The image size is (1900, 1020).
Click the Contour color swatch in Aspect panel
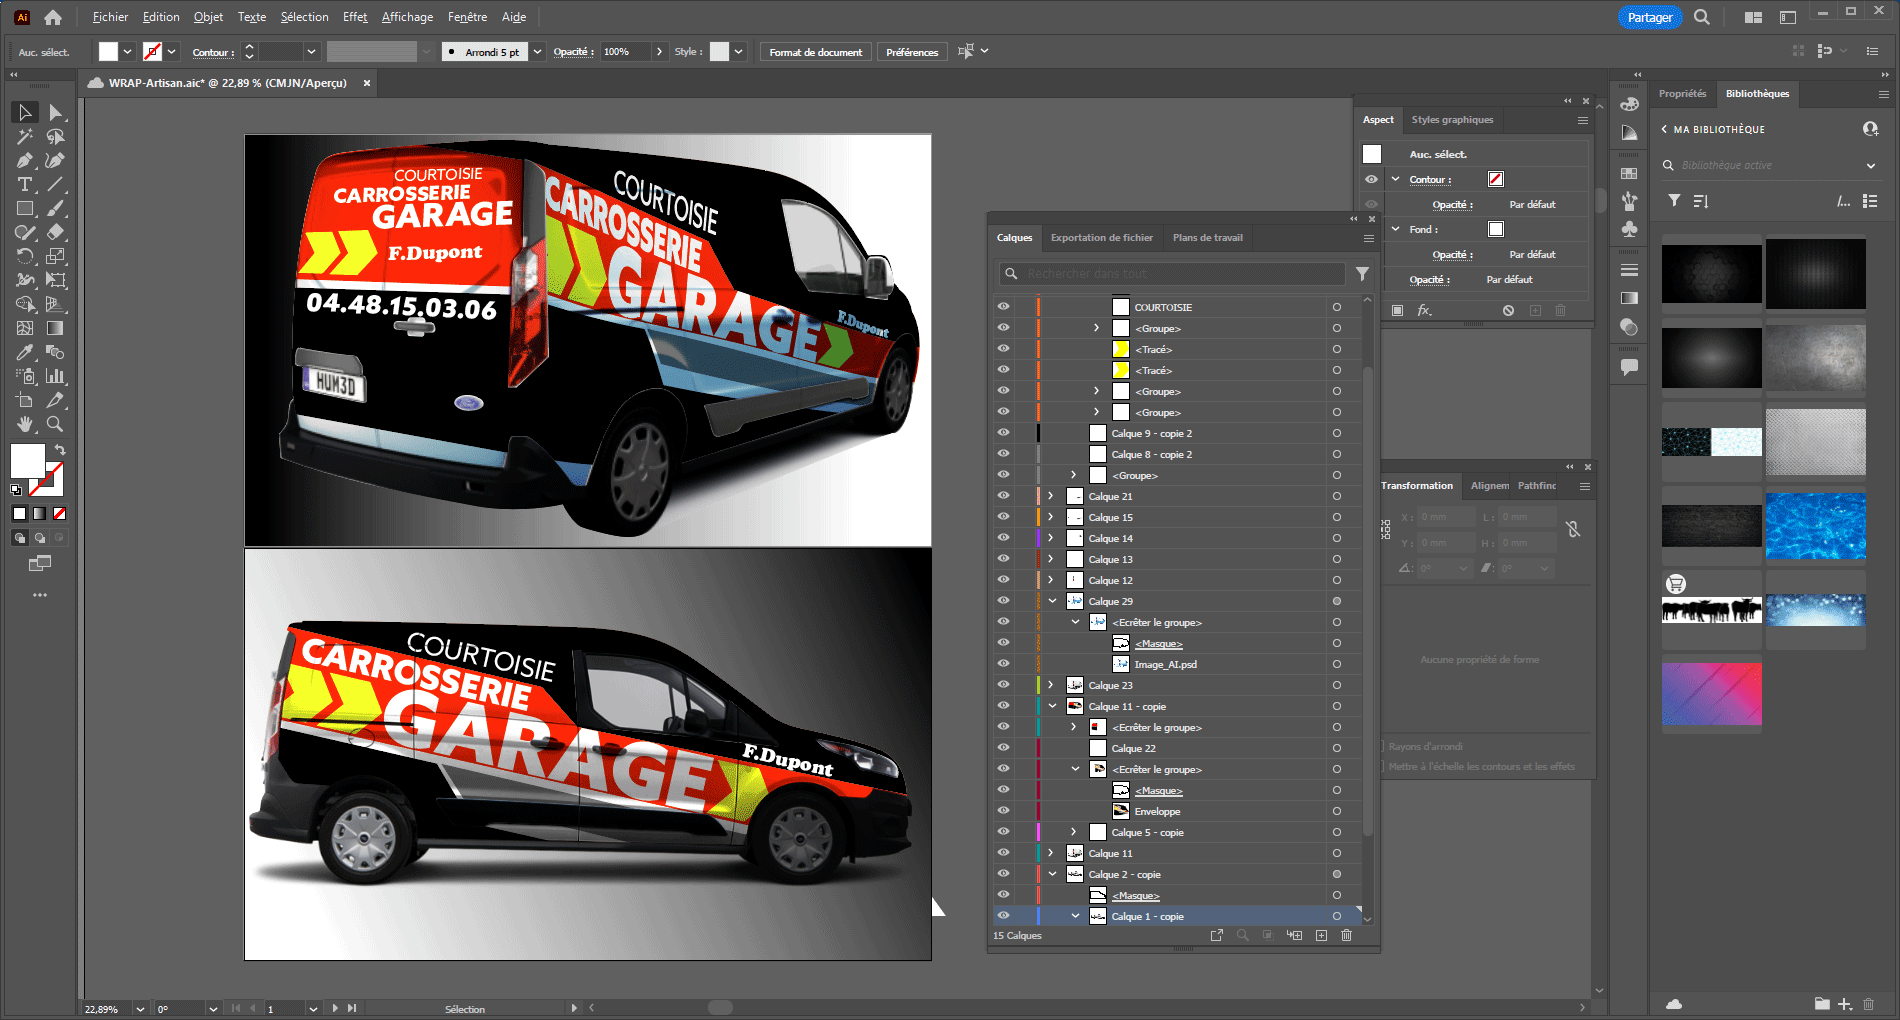1495,178
